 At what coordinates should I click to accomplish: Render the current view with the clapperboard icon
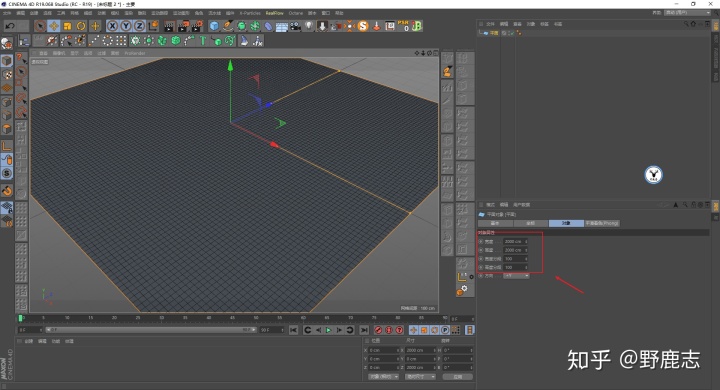pyautogui.click(x=169, y=26)
